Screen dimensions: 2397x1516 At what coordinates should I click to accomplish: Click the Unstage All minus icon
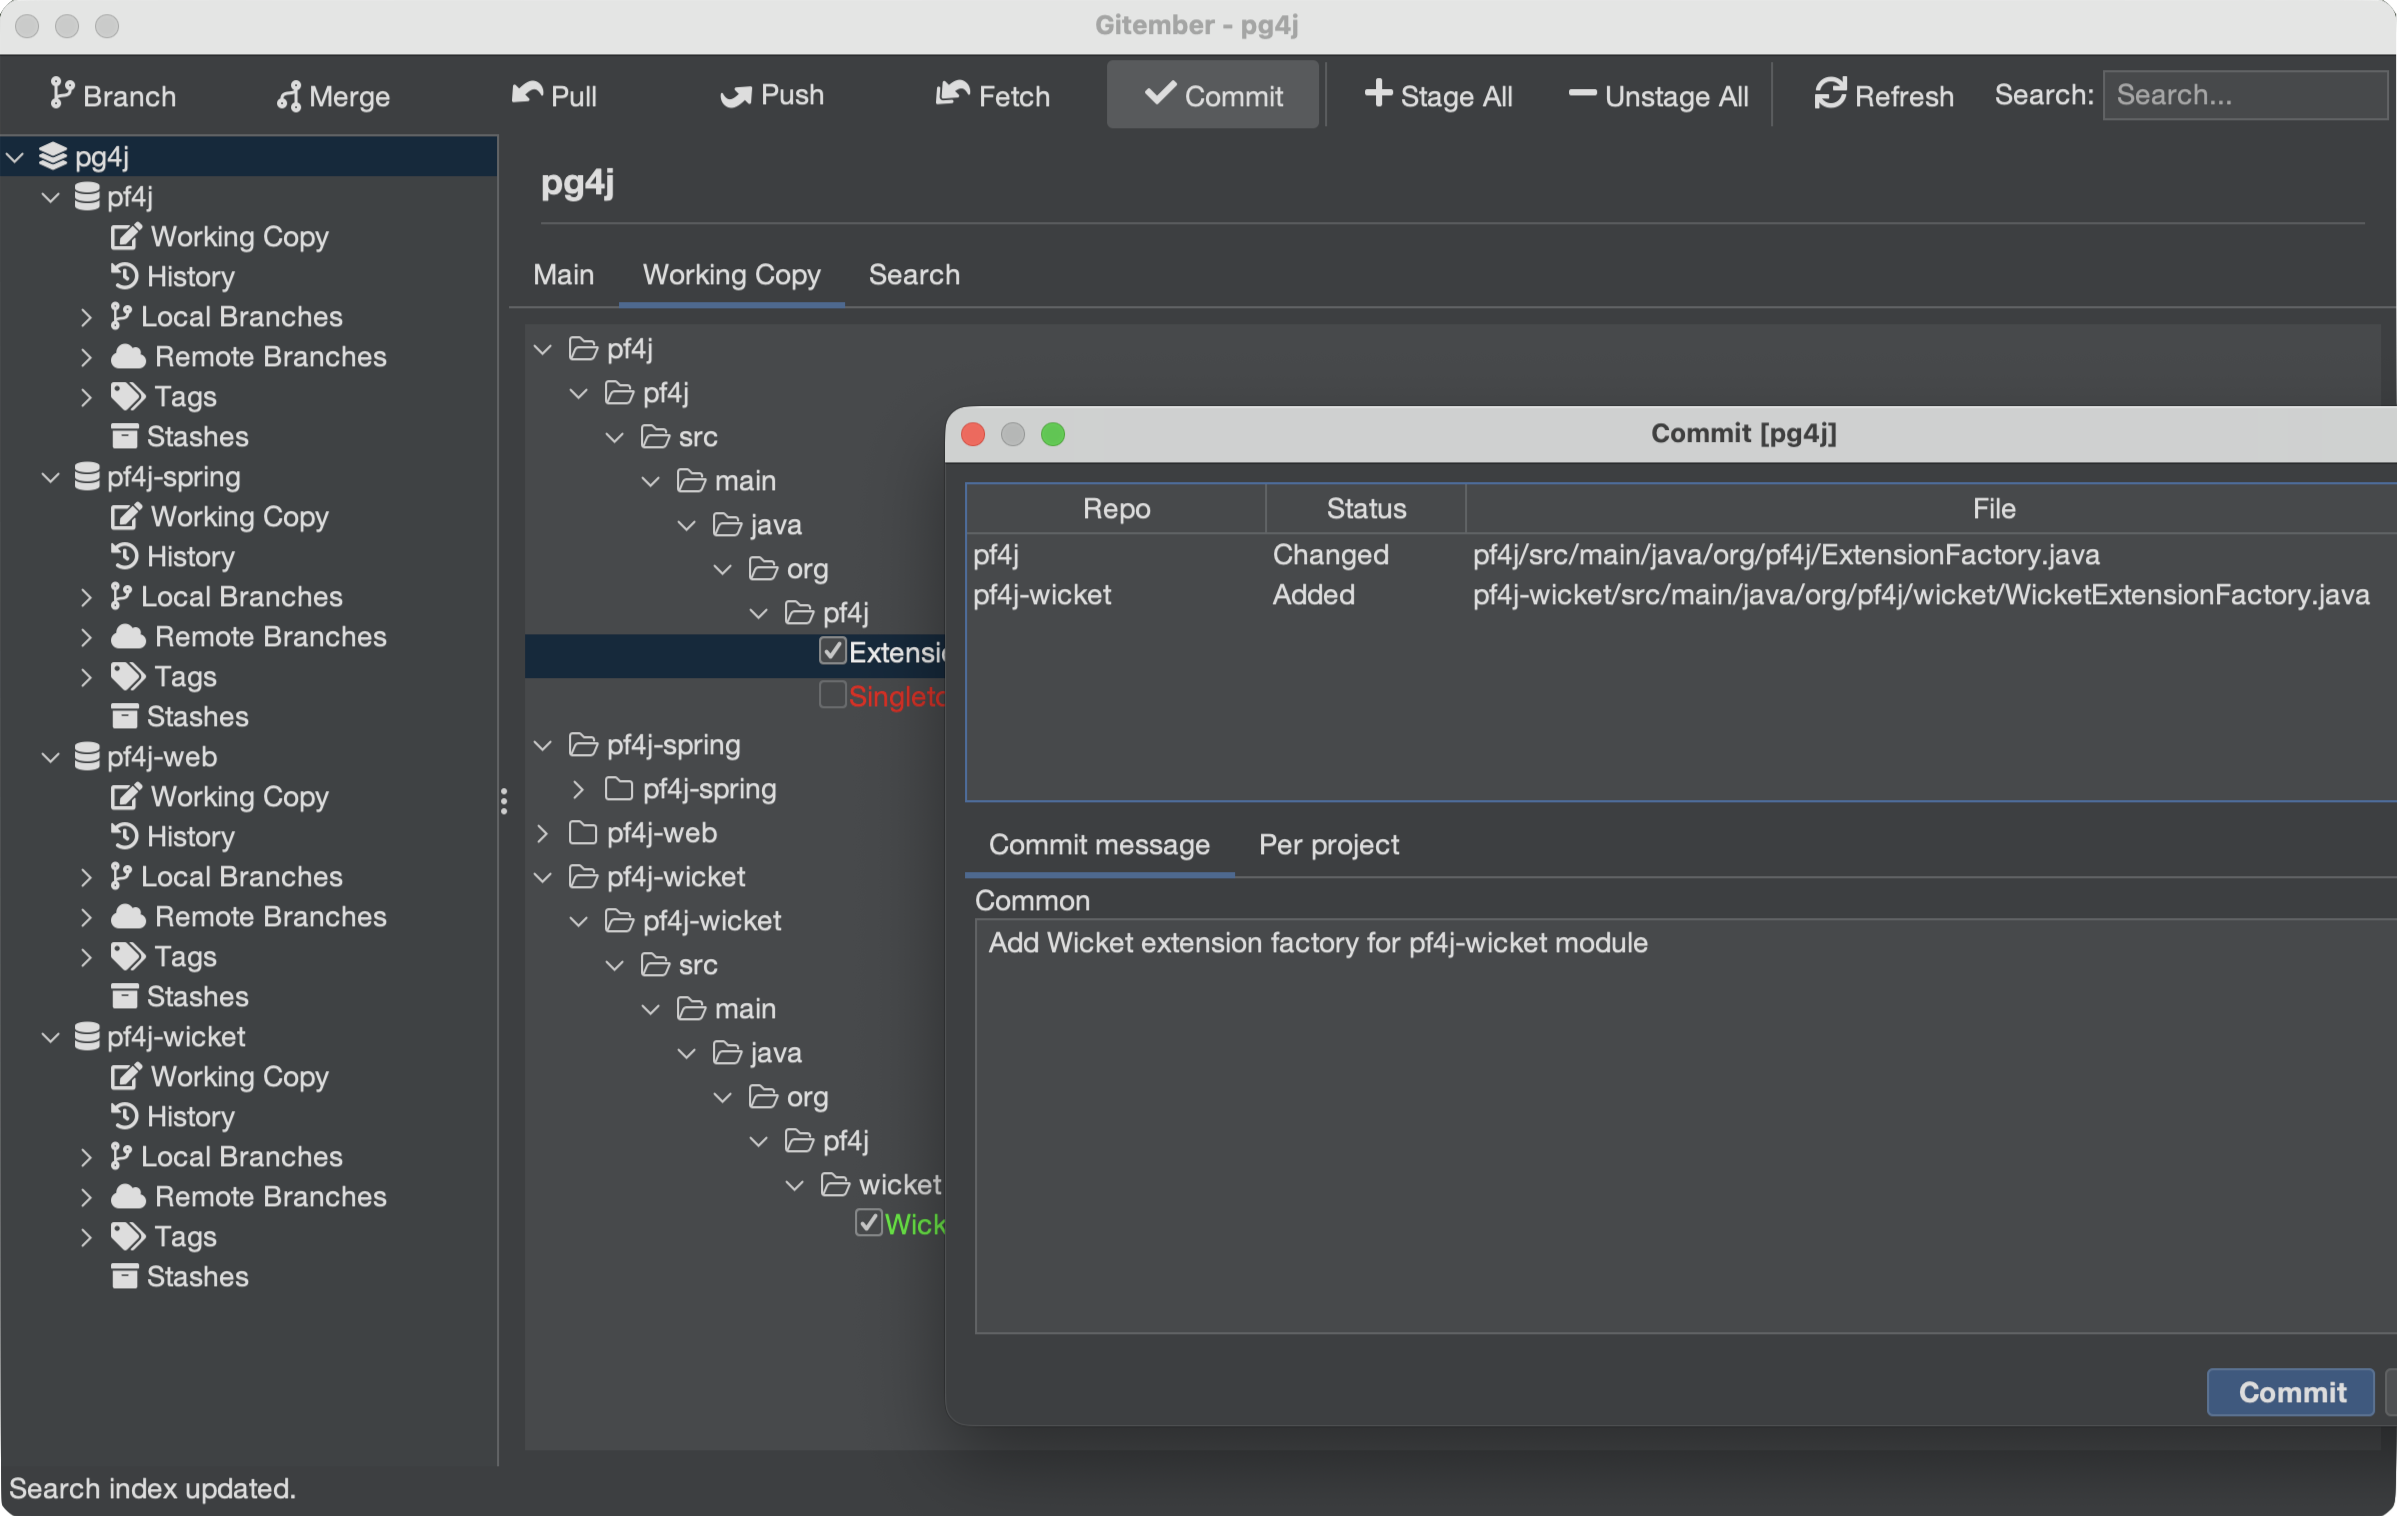(1582, 94)
